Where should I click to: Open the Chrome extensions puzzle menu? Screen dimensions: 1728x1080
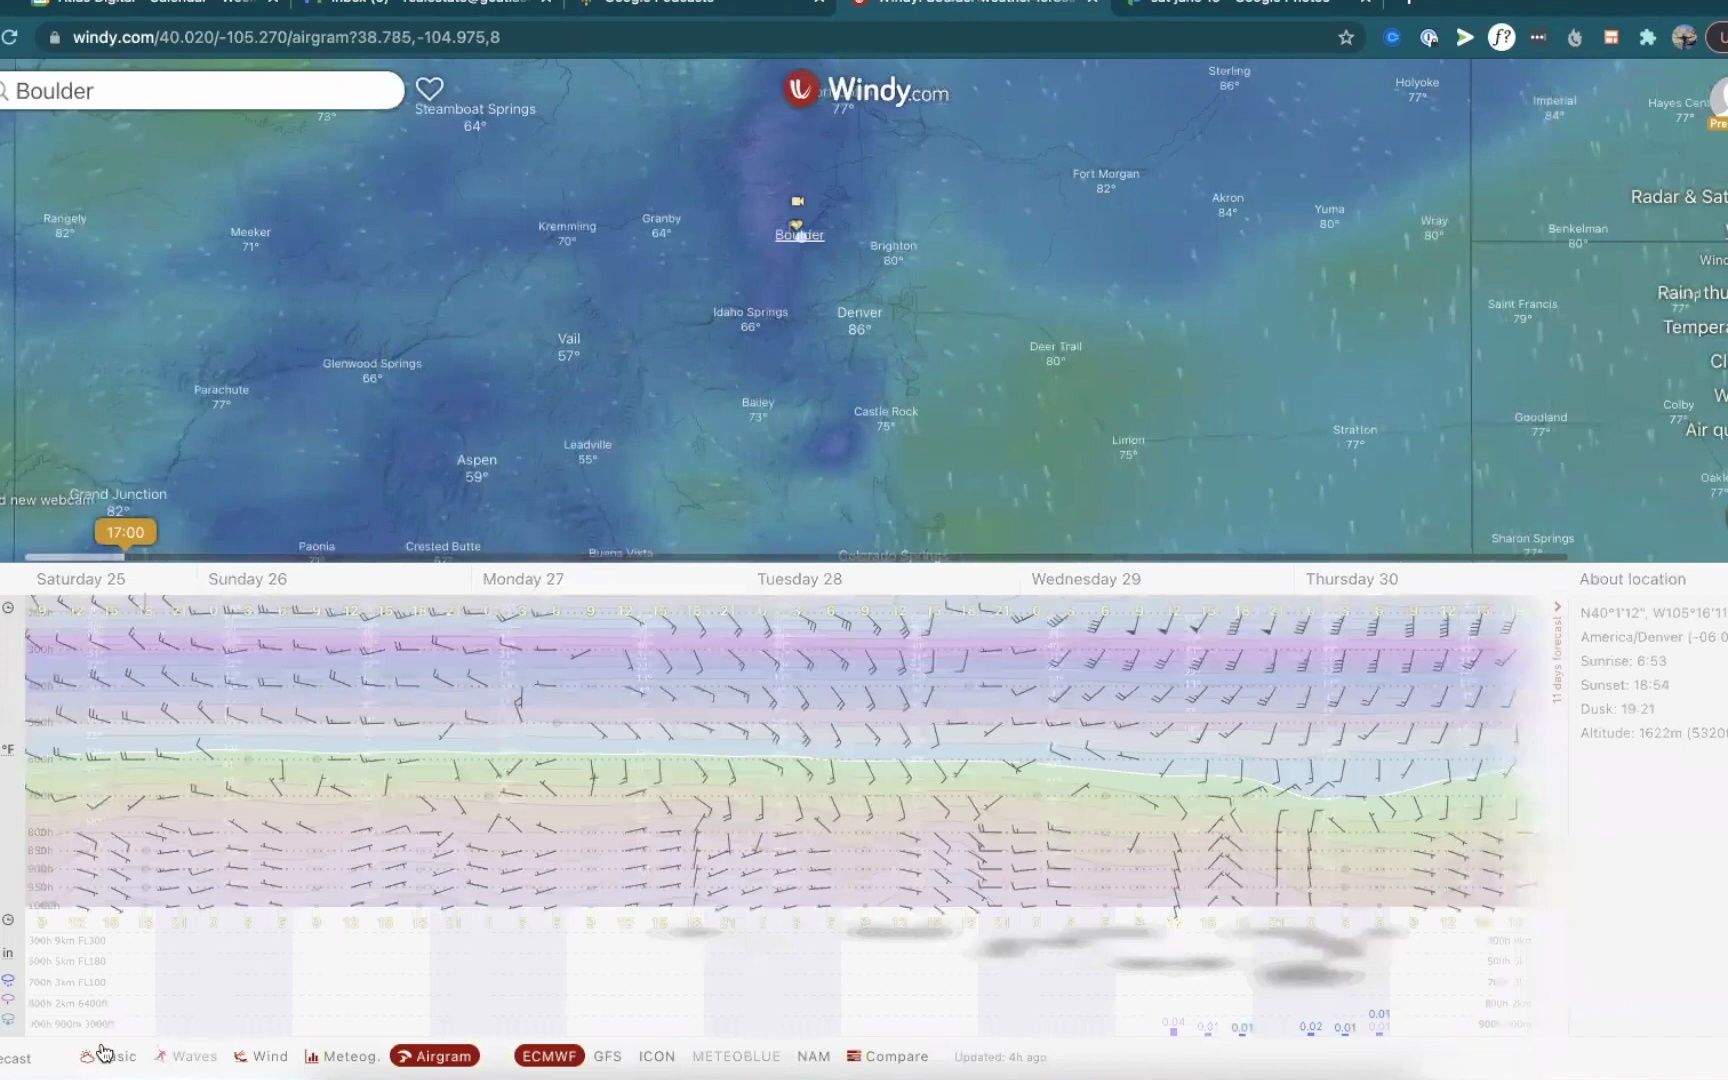click(x=1647, y=37)
